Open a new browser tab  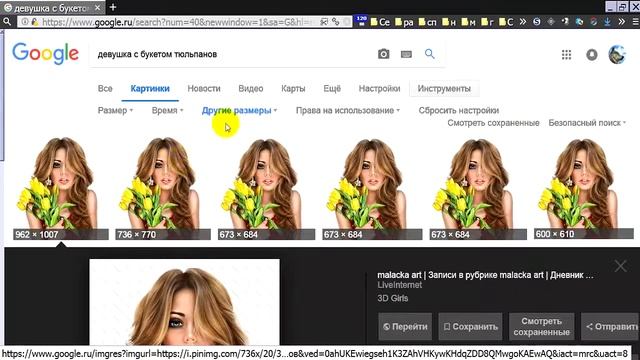[x=113, y=7]
